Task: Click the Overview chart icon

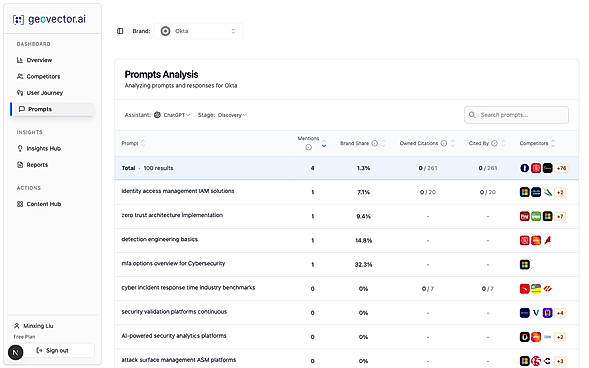Action: point(20,60)
